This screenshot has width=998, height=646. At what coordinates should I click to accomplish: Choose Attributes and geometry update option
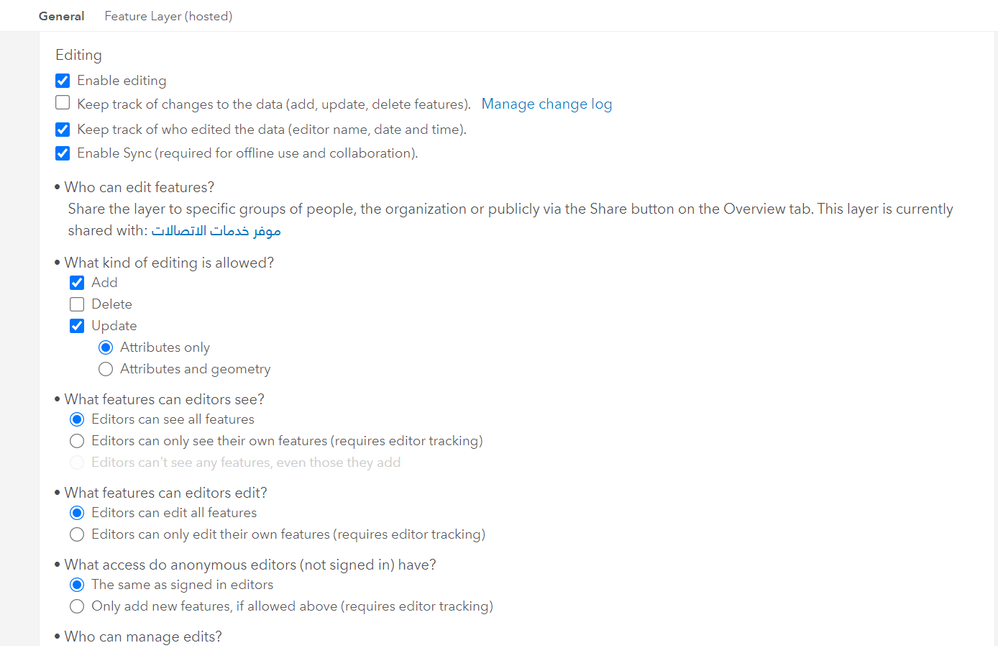(106, 369)
